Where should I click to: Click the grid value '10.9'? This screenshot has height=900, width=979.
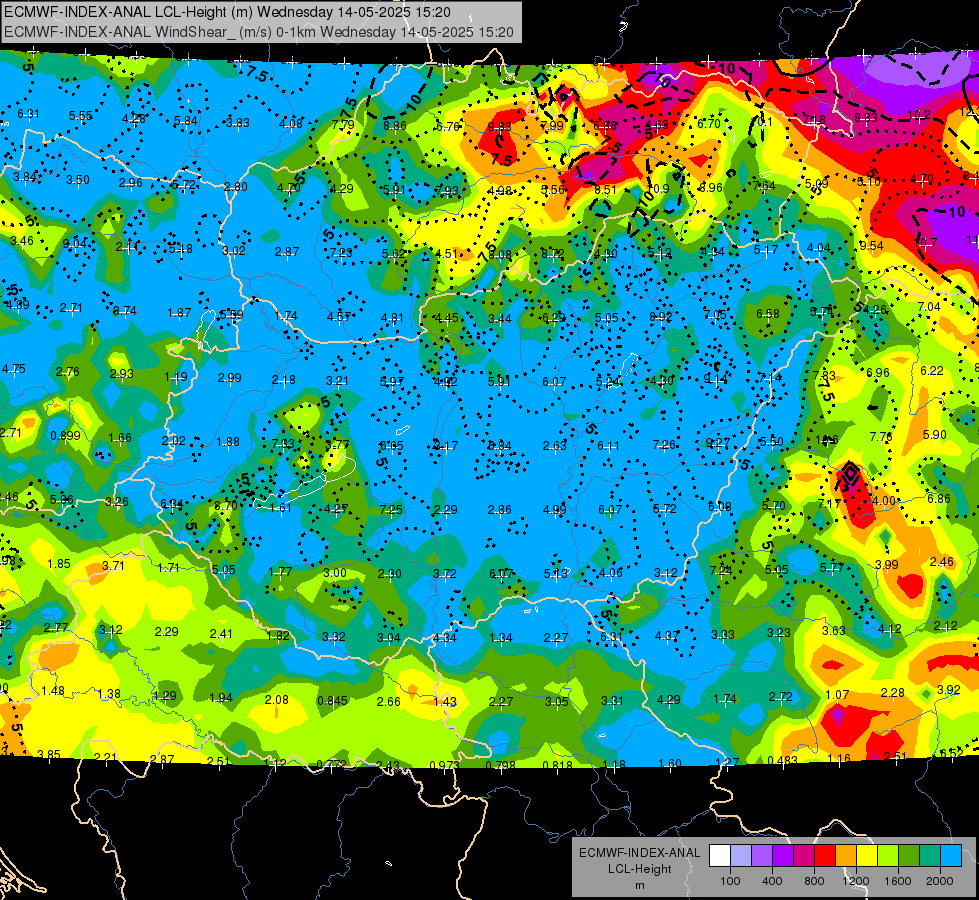[659, 189]
